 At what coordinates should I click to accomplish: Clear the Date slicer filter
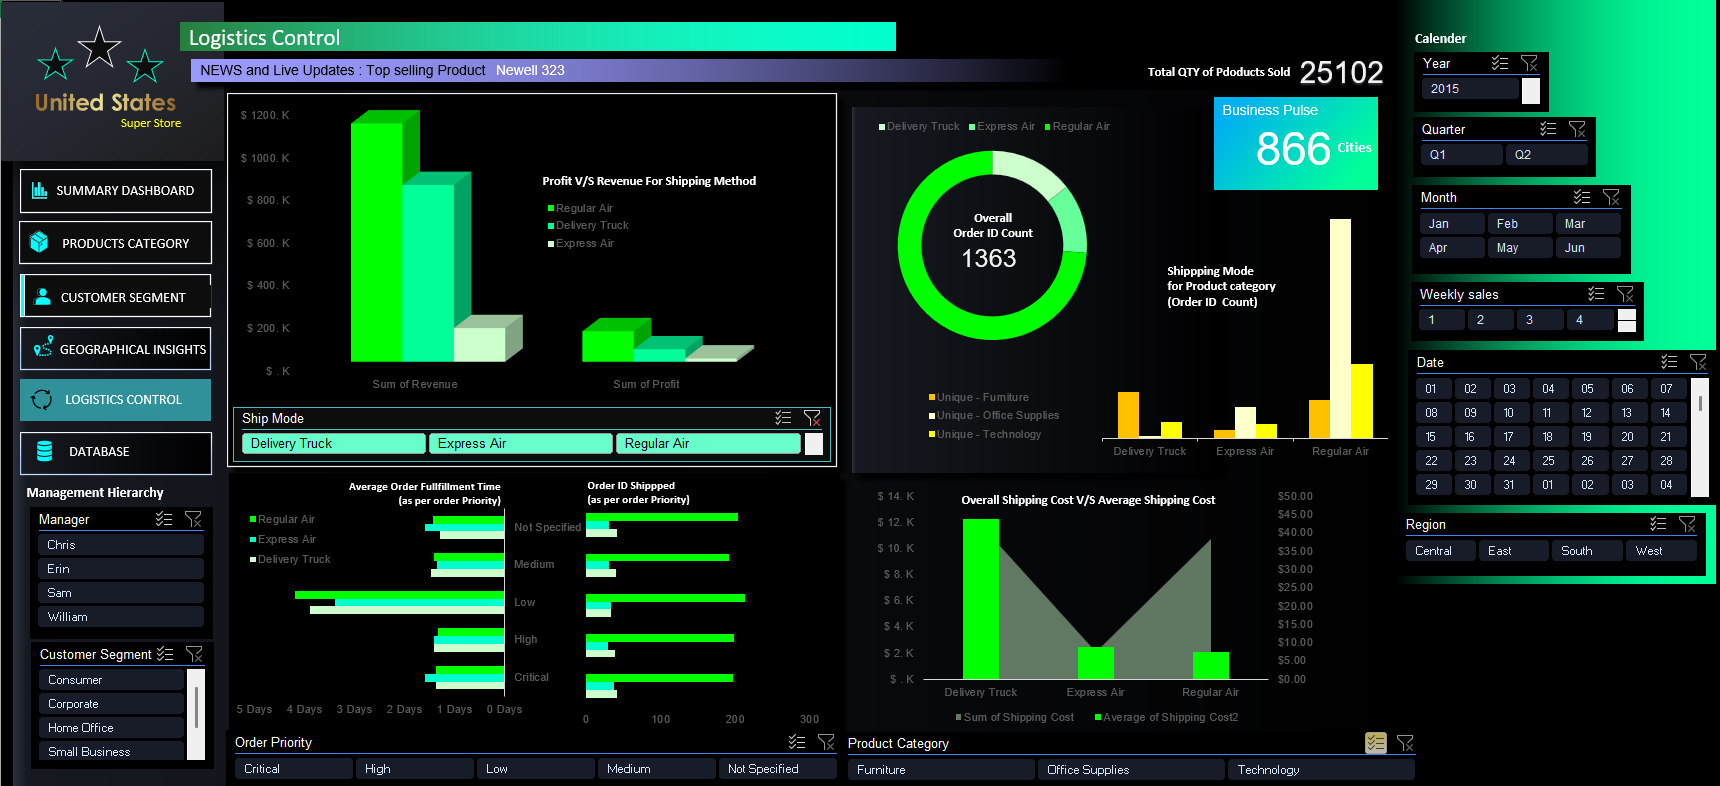1698,362
